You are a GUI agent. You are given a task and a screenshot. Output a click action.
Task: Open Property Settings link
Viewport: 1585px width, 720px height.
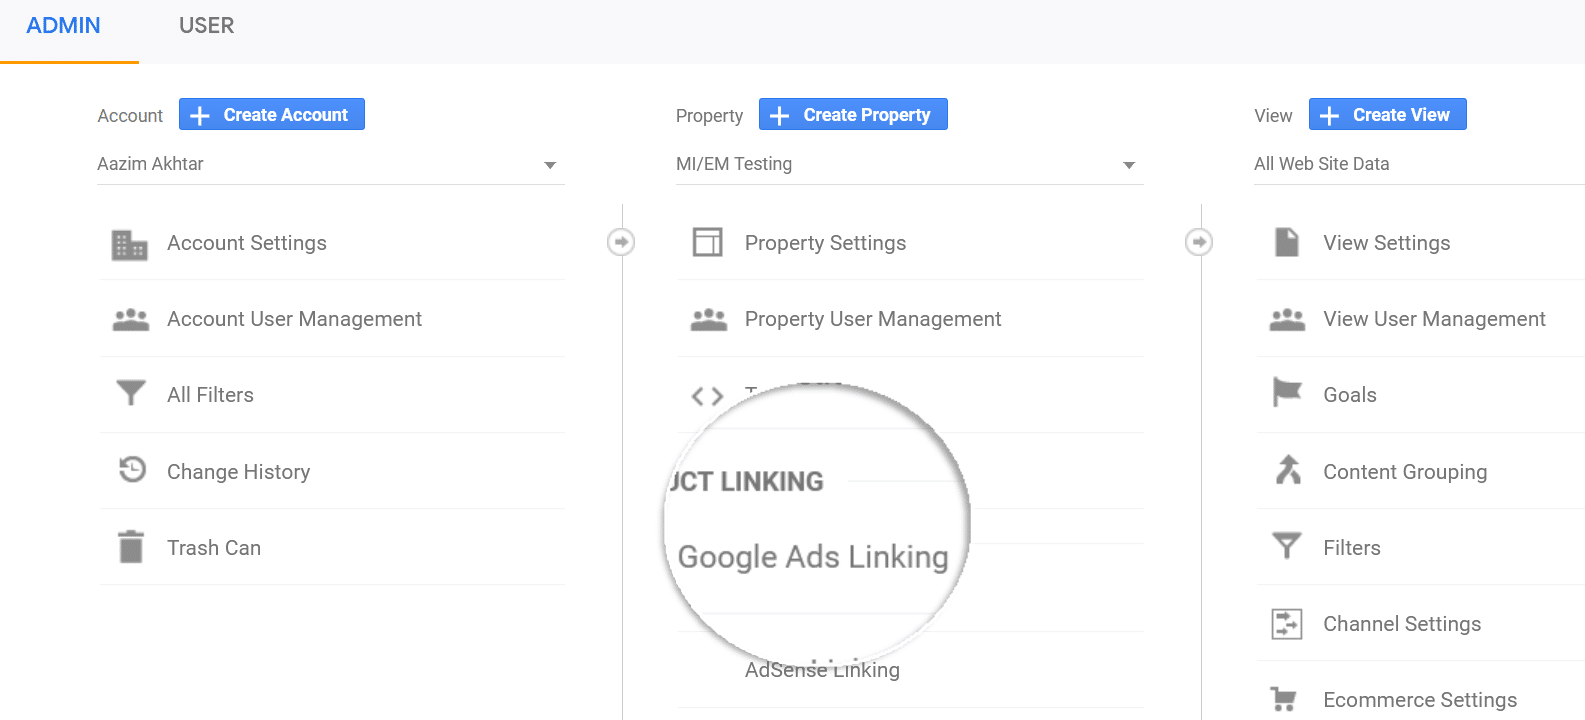825,243
